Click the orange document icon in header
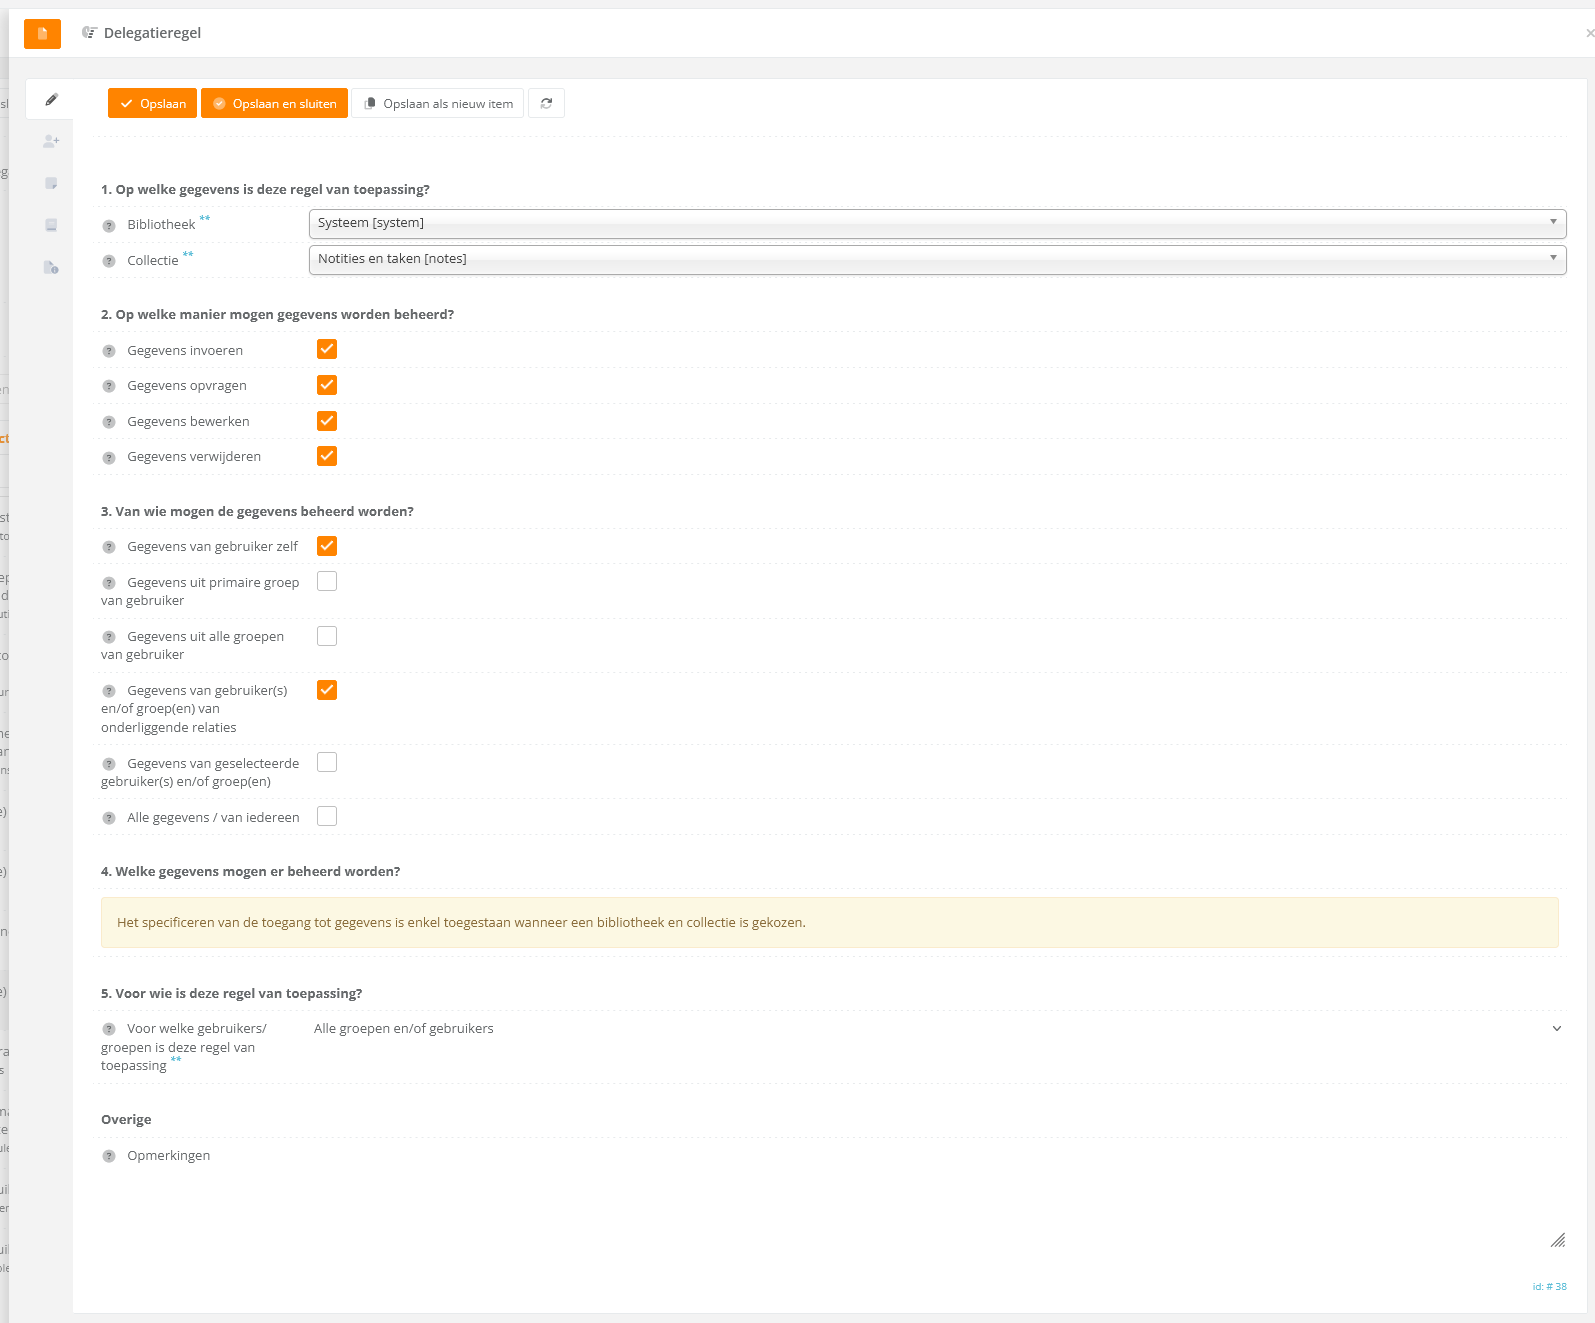 (42, 34)
